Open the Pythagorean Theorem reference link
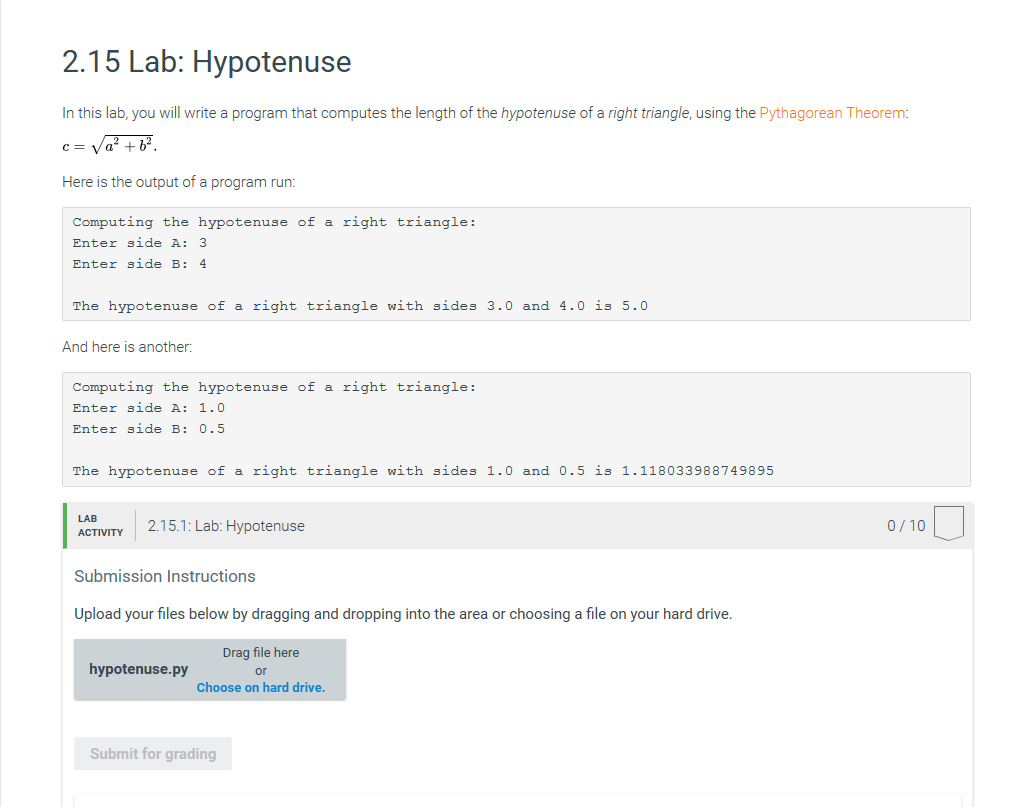This screenshot has height=807, width=1030. pyautogui.click(x=831, y=113)
